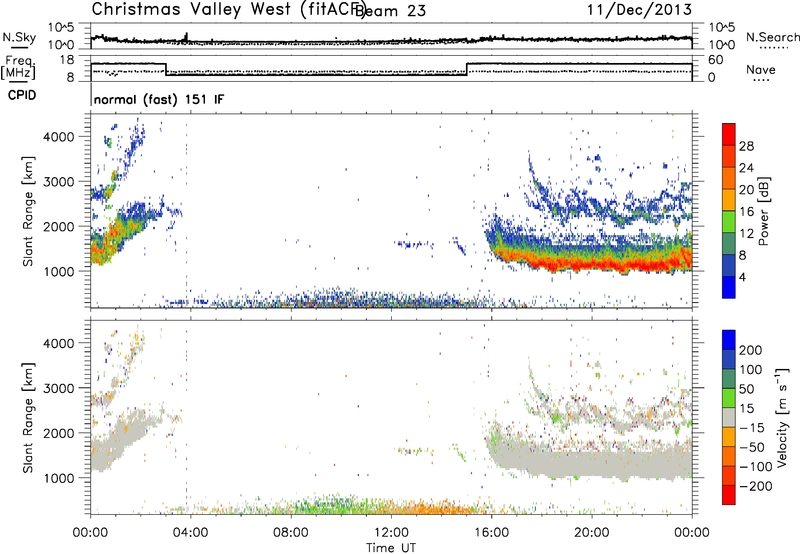This screenshot has height=554, width=800.
Task: Click the "15" tick on the Velocity scale
Action: click(x=746, y=409)
